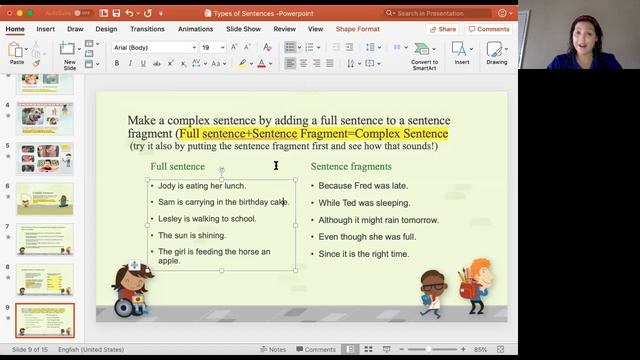Image resolution: width=640 pixels, height=360 pixels.
Task: Fit slide to current window
Action: (500, 349)
